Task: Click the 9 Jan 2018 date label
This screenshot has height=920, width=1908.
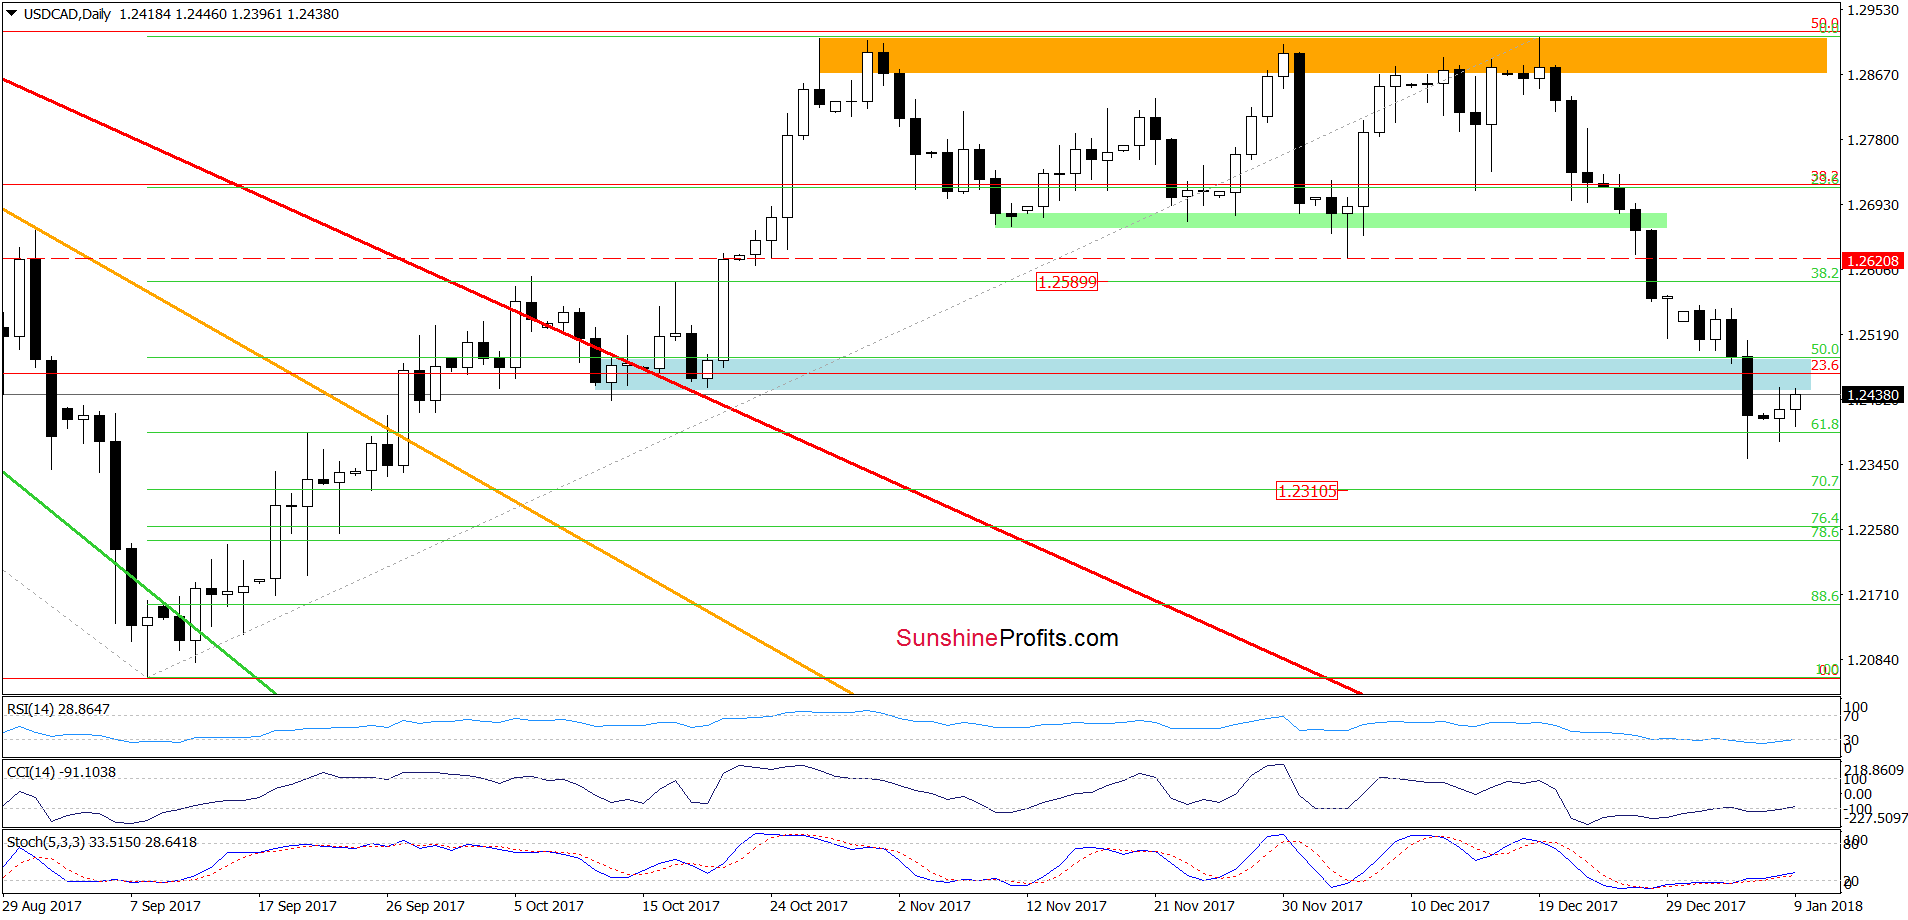Action: tap(1828, 906)
